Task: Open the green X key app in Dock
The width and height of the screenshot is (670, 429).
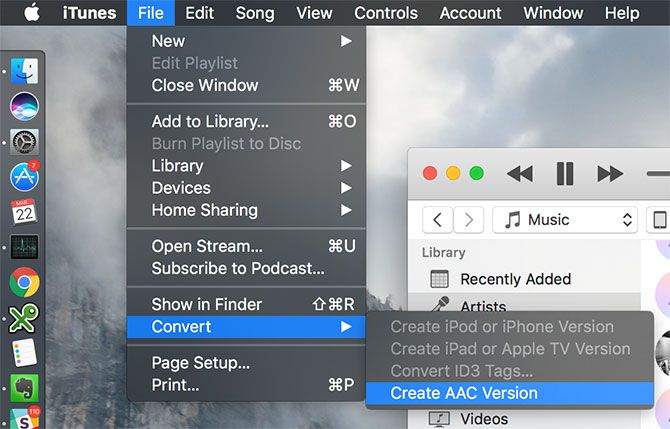Action: click(24, 317)
